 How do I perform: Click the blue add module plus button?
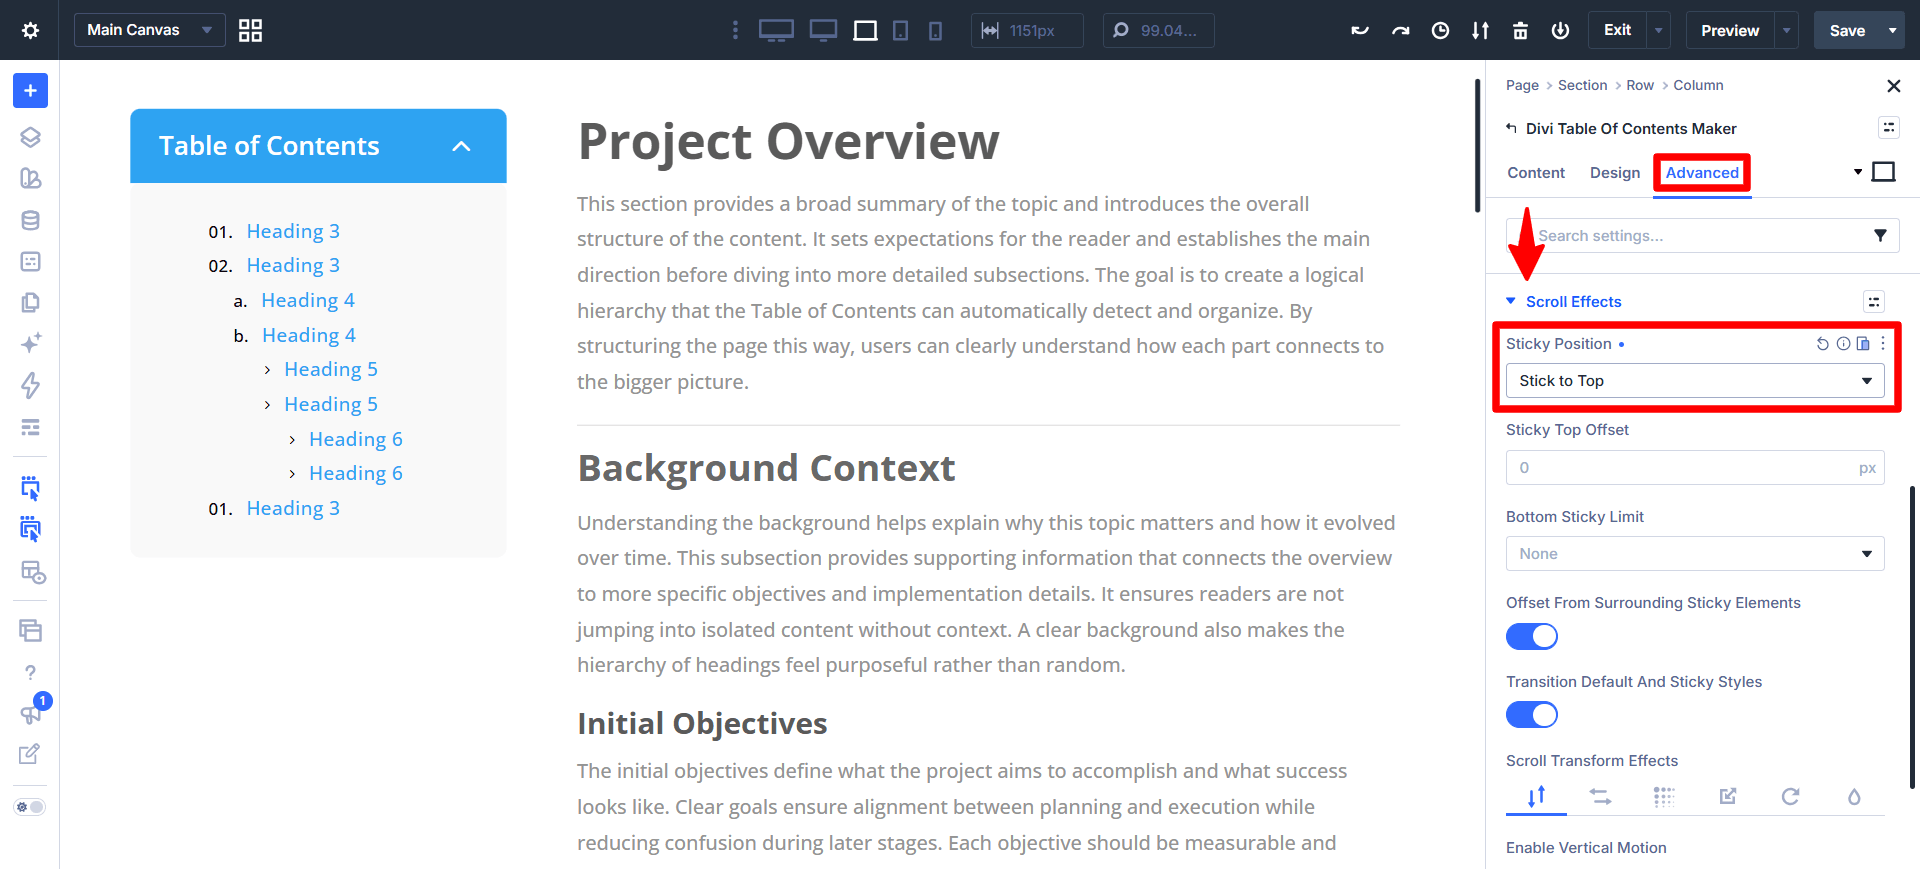pos(30,90)
